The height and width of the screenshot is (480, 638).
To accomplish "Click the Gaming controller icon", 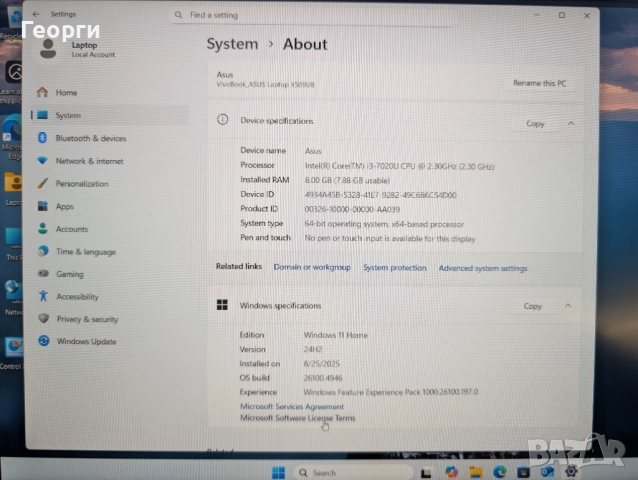I will coord(43,274).
